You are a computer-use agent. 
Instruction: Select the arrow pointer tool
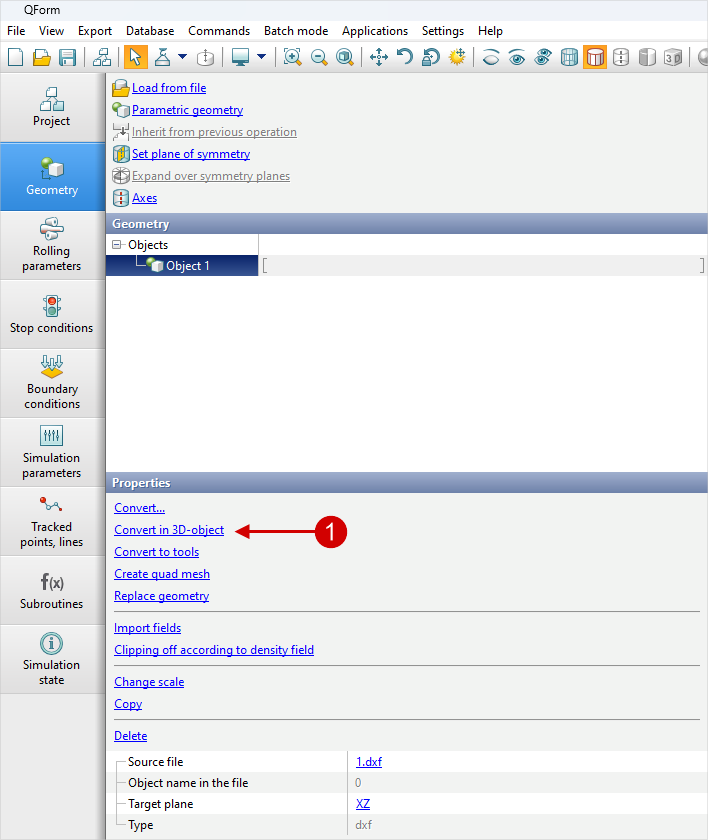(133, 57)
